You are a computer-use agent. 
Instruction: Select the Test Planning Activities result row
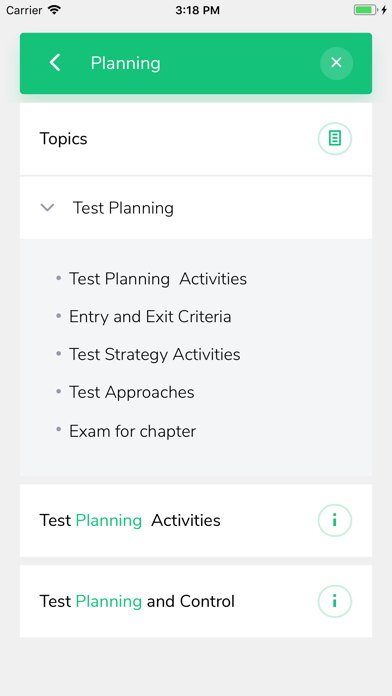[x=196, y=520]
